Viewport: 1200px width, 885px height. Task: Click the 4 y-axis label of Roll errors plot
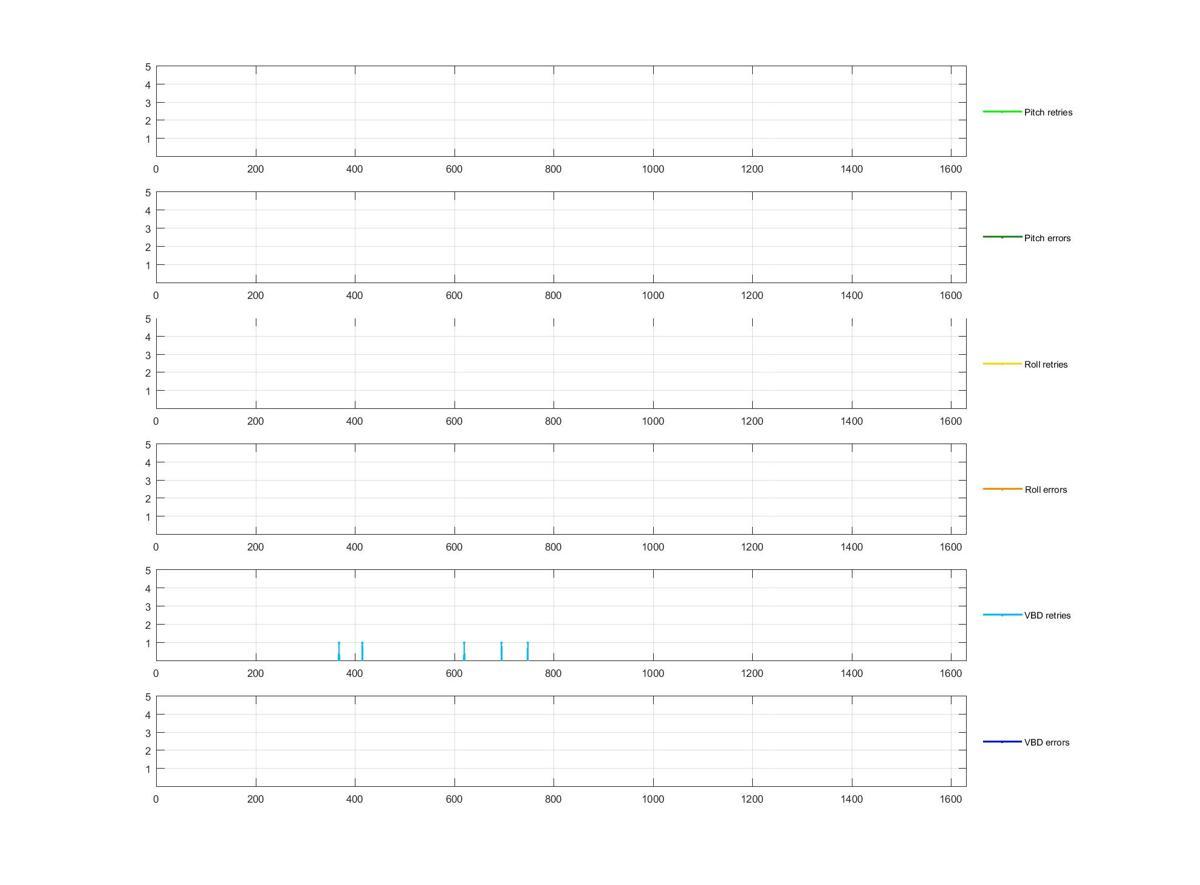click(148, 463)
